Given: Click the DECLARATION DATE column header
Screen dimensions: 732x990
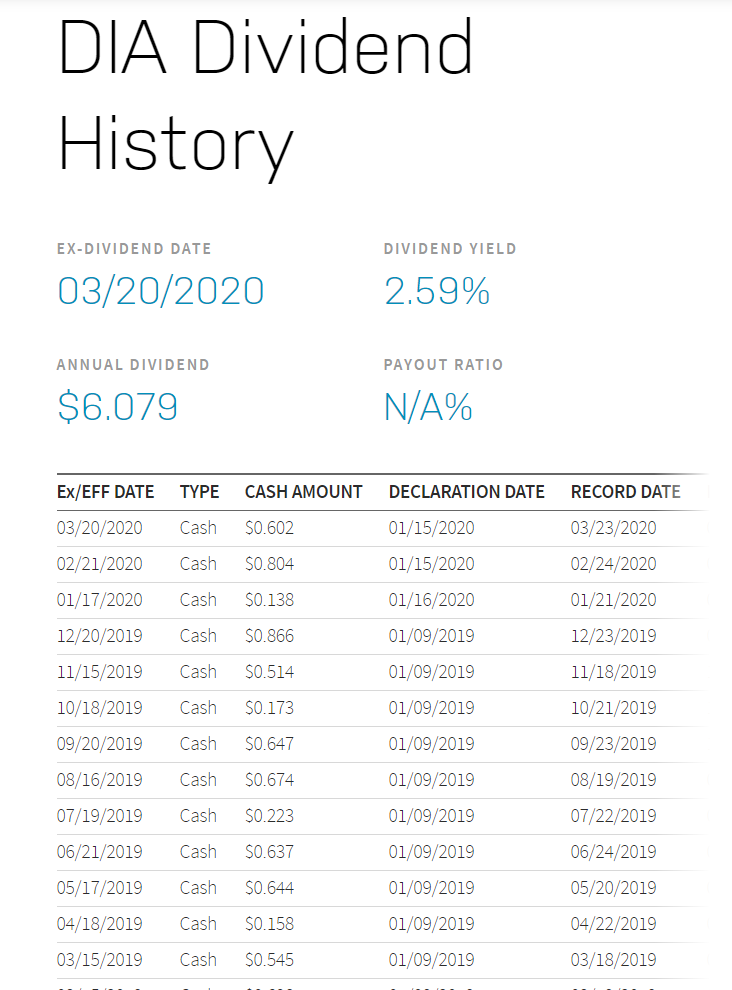Looking at the screenshot, I should point(467,492).
